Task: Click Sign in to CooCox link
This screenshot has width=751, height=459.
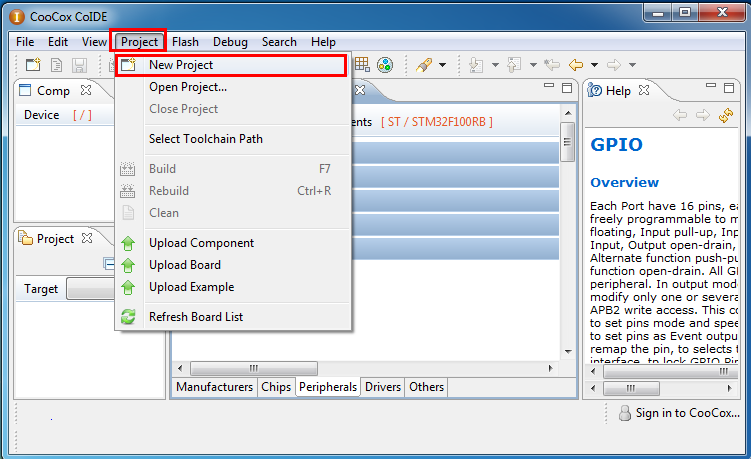Action: tap(687, 413)
